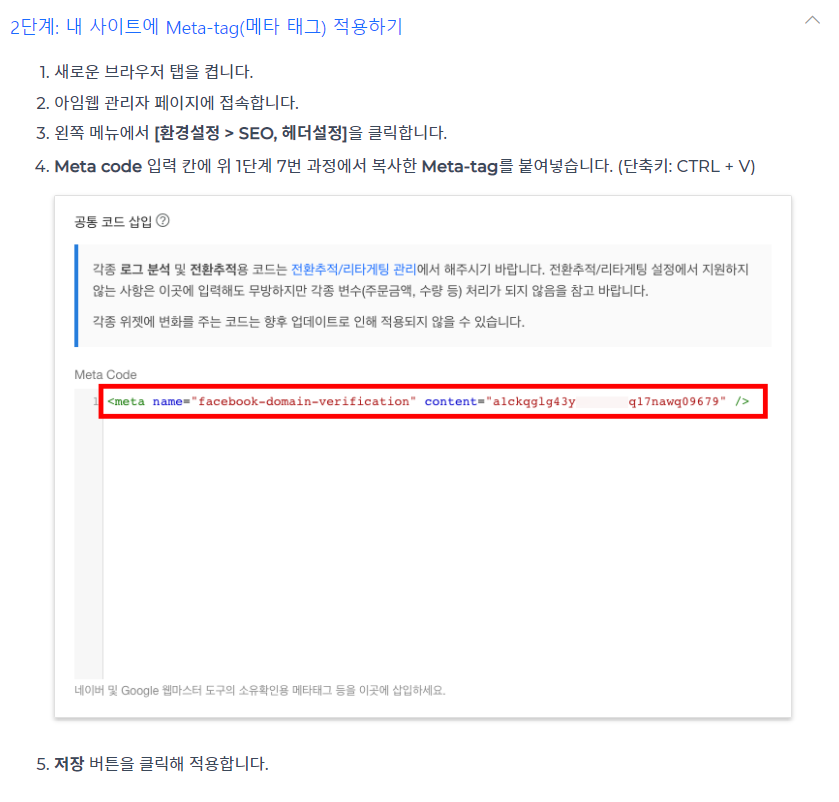The image size is (839, 802).
Task: Collapse the section using the top-right chevron
Action: (812, 21)
